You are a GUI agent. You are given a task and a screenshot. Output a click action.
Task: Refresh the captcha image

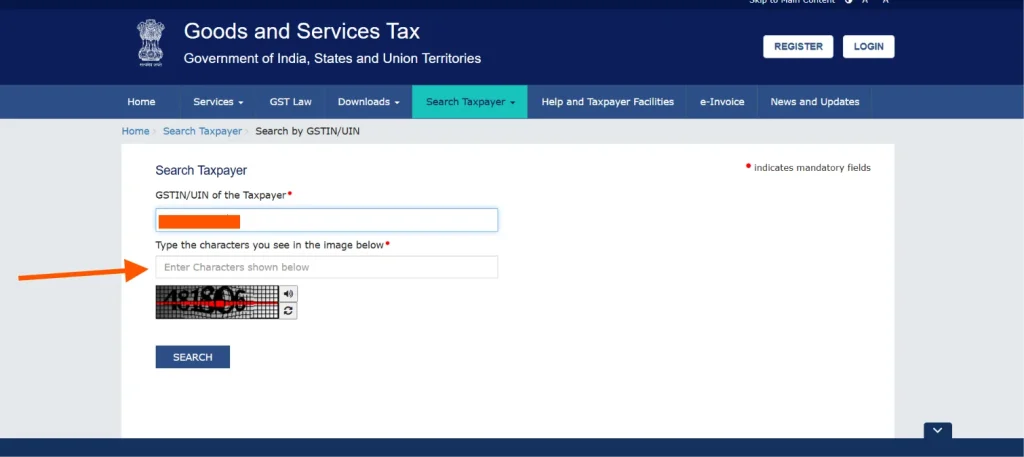point(289,311)
